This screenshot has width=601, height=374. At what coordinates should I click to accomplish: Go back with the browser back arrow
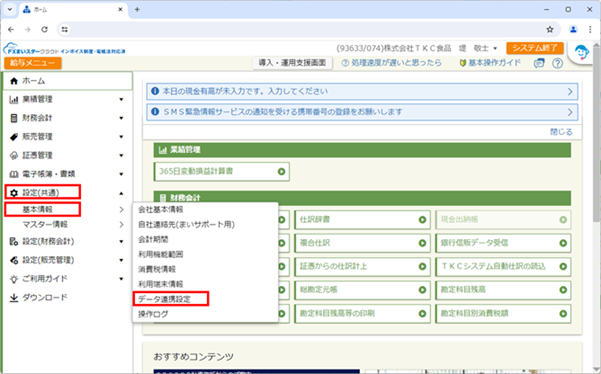pyautogui.click(x=11, y=30)
